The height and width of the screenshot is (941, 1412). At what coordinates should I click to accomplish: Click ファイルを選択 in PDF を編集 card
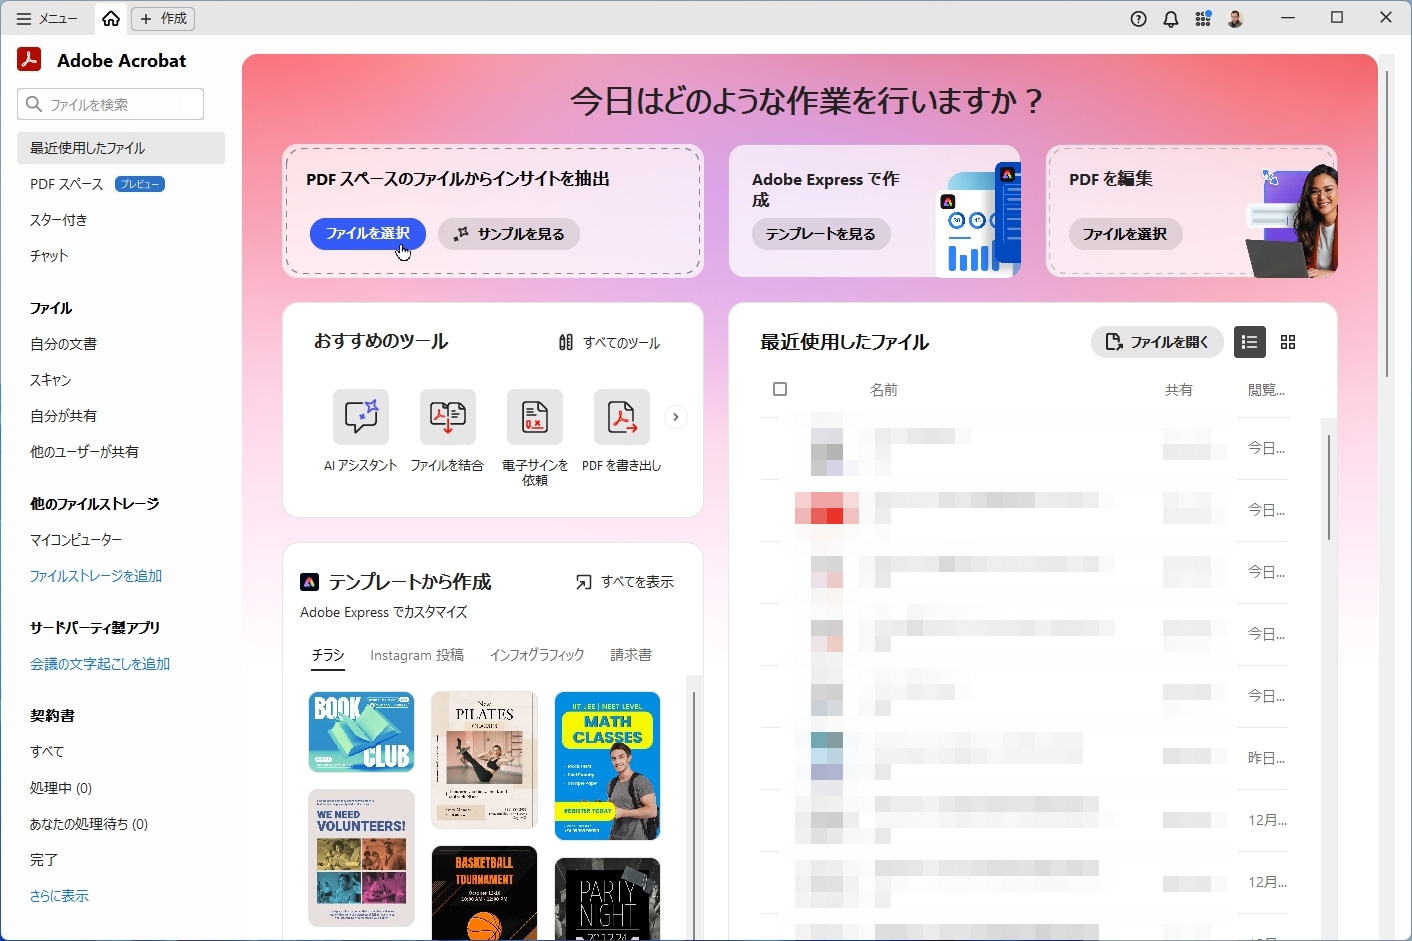click(x=1125, y=234)
